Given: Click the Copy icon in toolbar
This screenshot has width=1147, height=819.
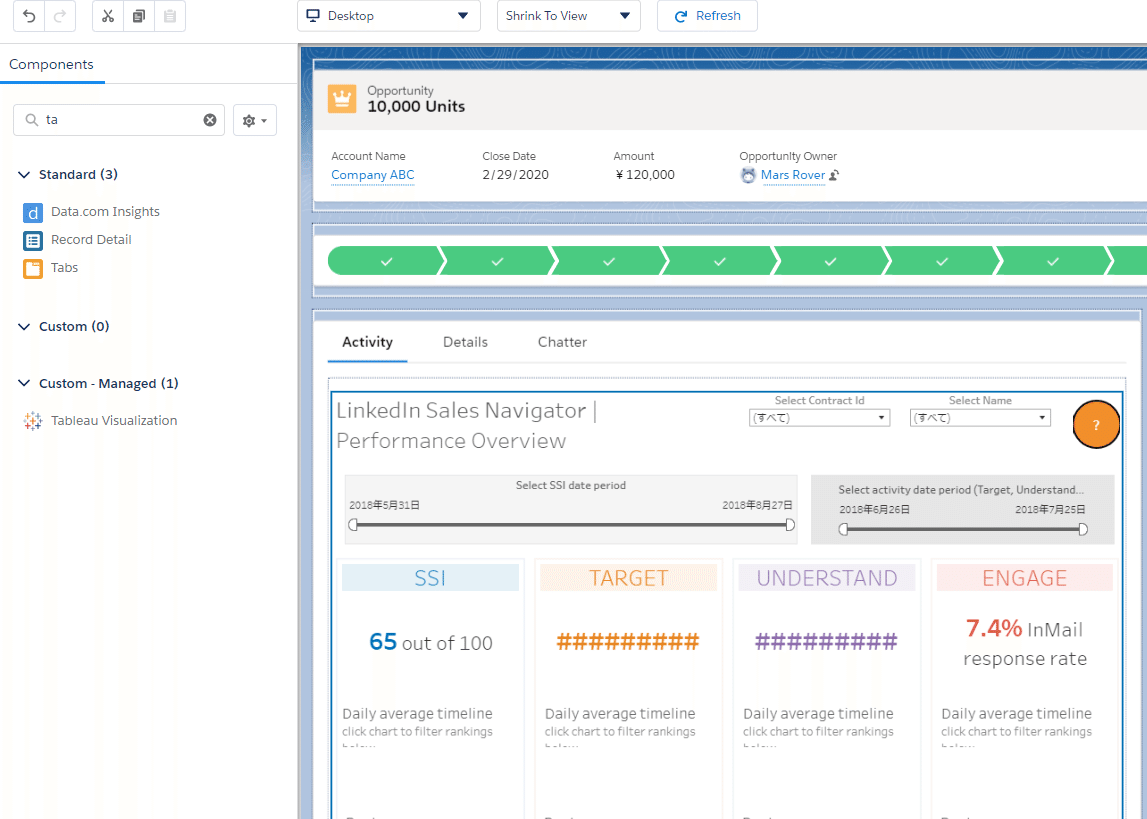Looking at the screenshot, I should (x=139, y=16).
